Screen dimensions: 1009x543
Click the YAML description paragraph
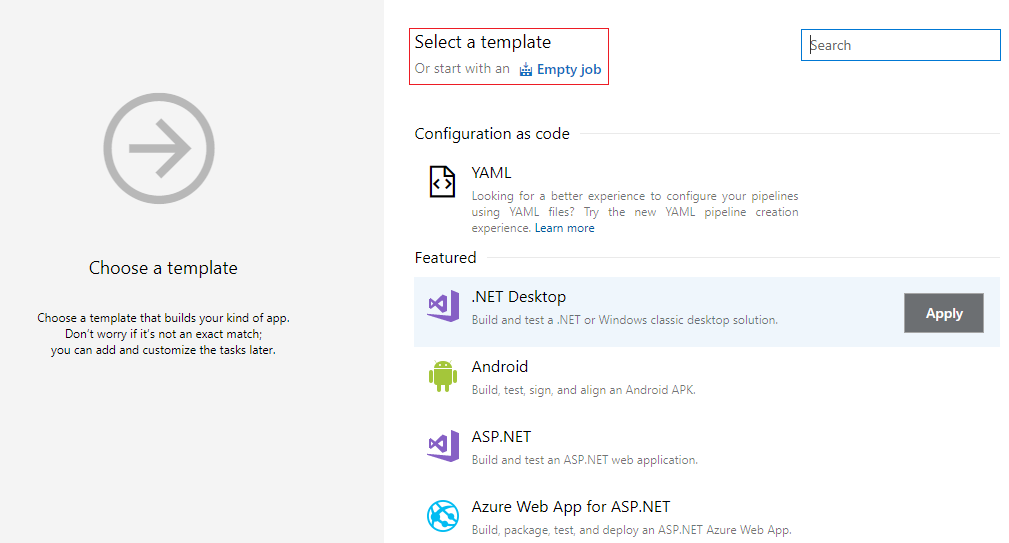click(634, 212)
